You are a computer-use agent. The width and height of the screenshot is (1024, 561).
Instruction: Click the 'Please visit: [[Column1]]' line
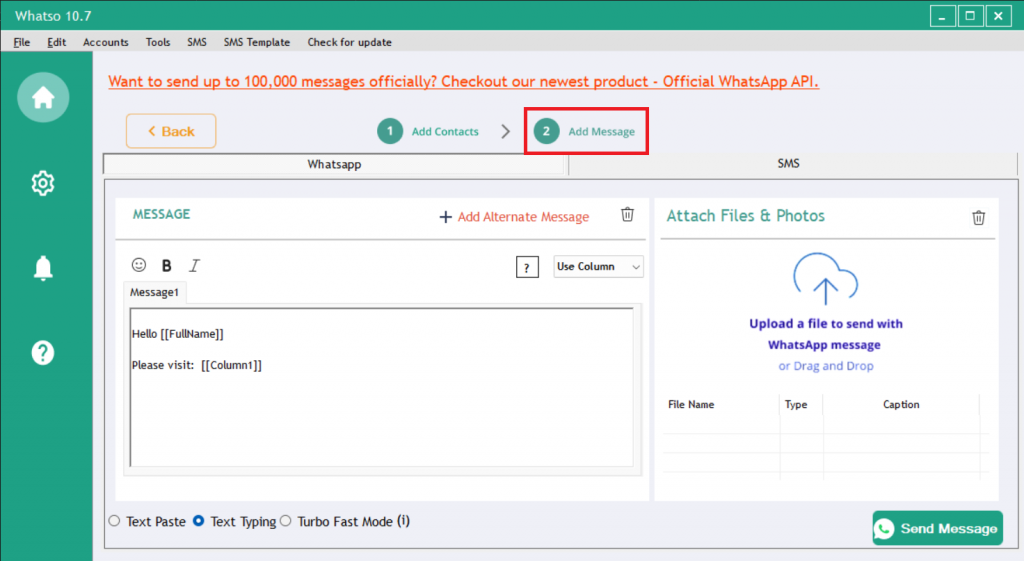pyautogui.click(x=197, y=365)
